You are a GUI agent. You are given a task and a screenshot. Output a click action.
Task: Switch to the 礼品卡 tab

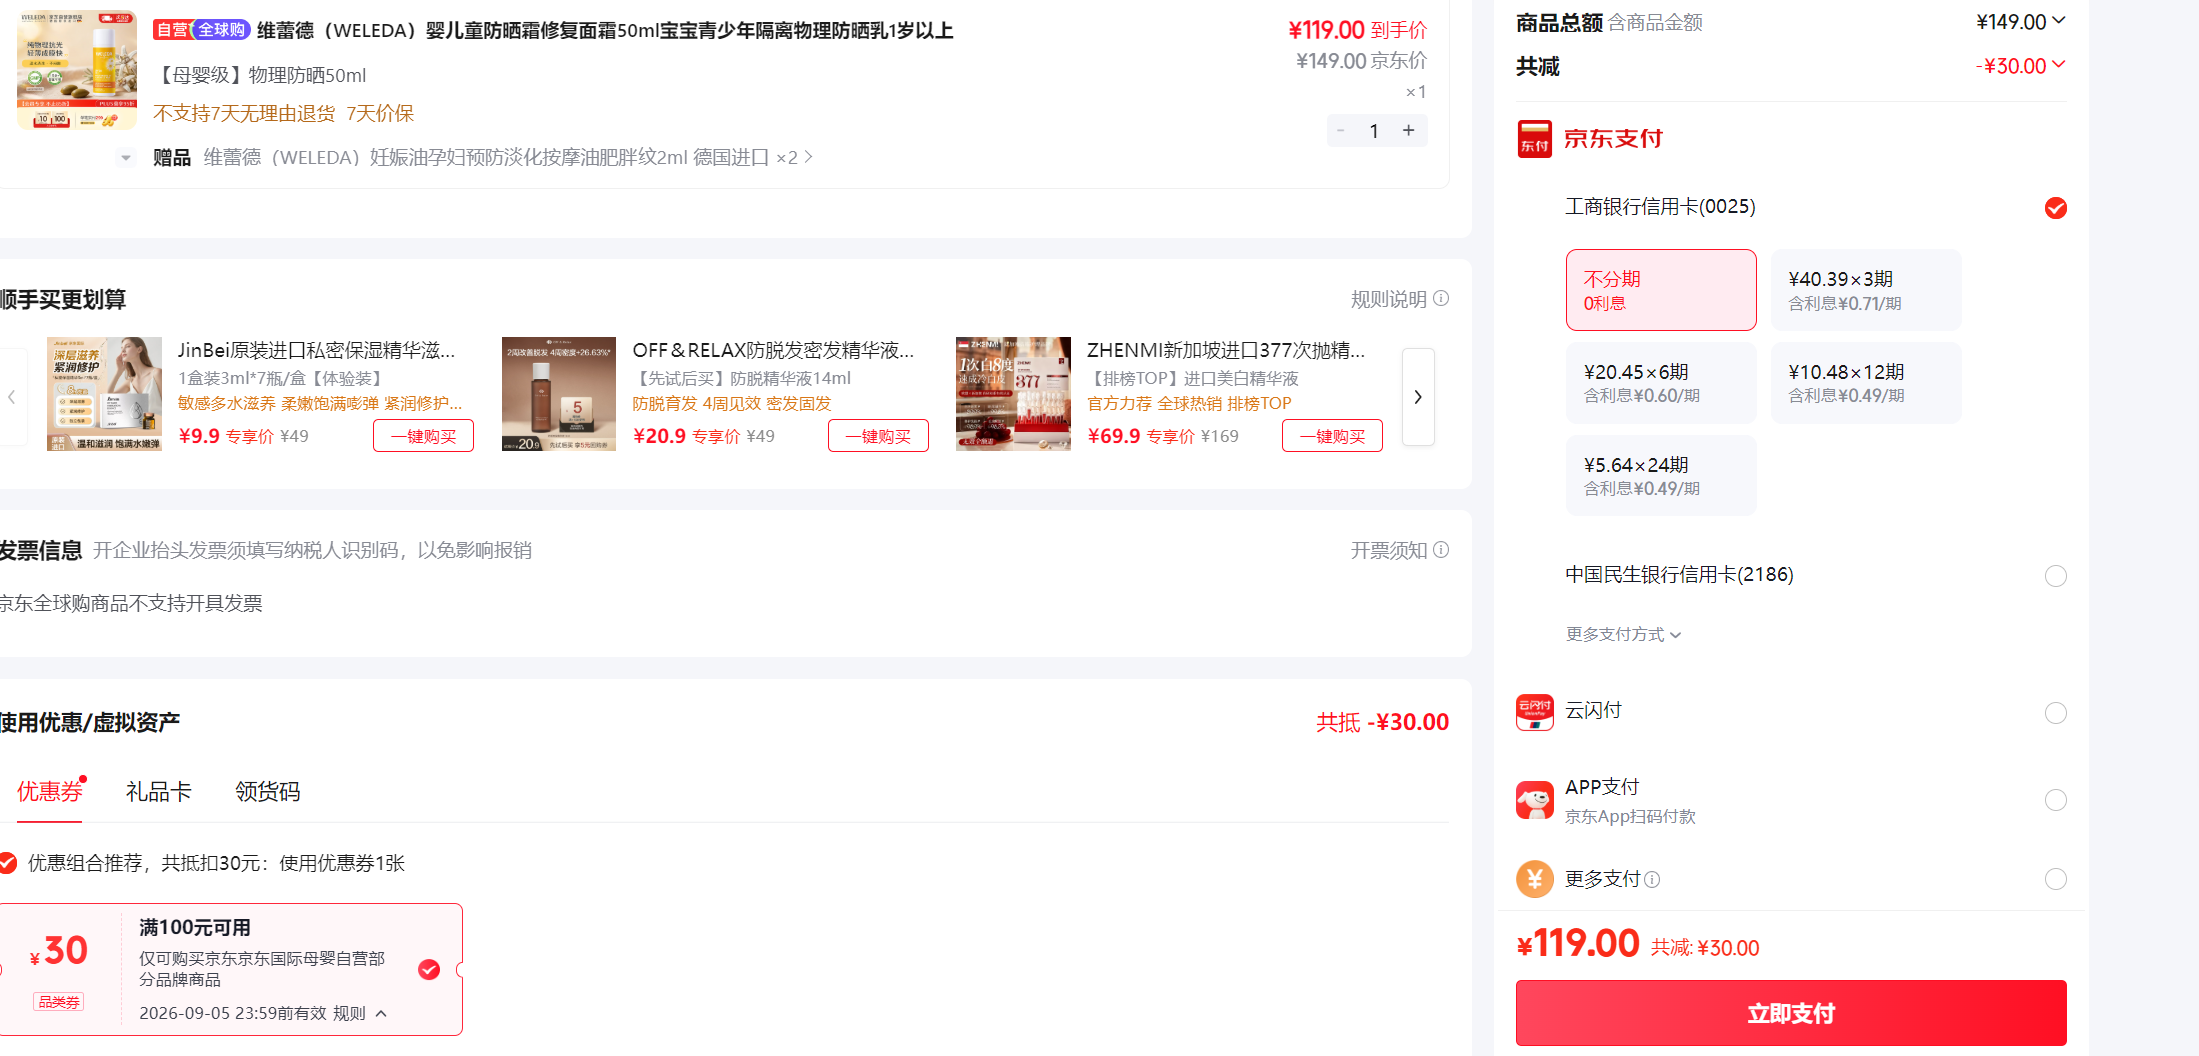[158, 792]
